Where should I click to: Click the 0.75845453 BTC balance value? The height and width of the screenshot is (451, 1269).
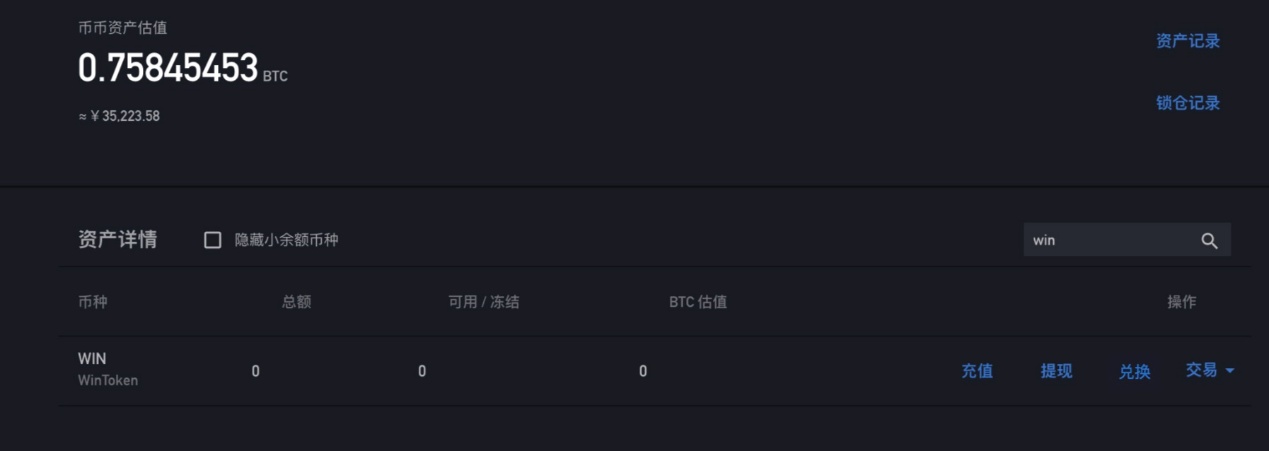(168, 67)
